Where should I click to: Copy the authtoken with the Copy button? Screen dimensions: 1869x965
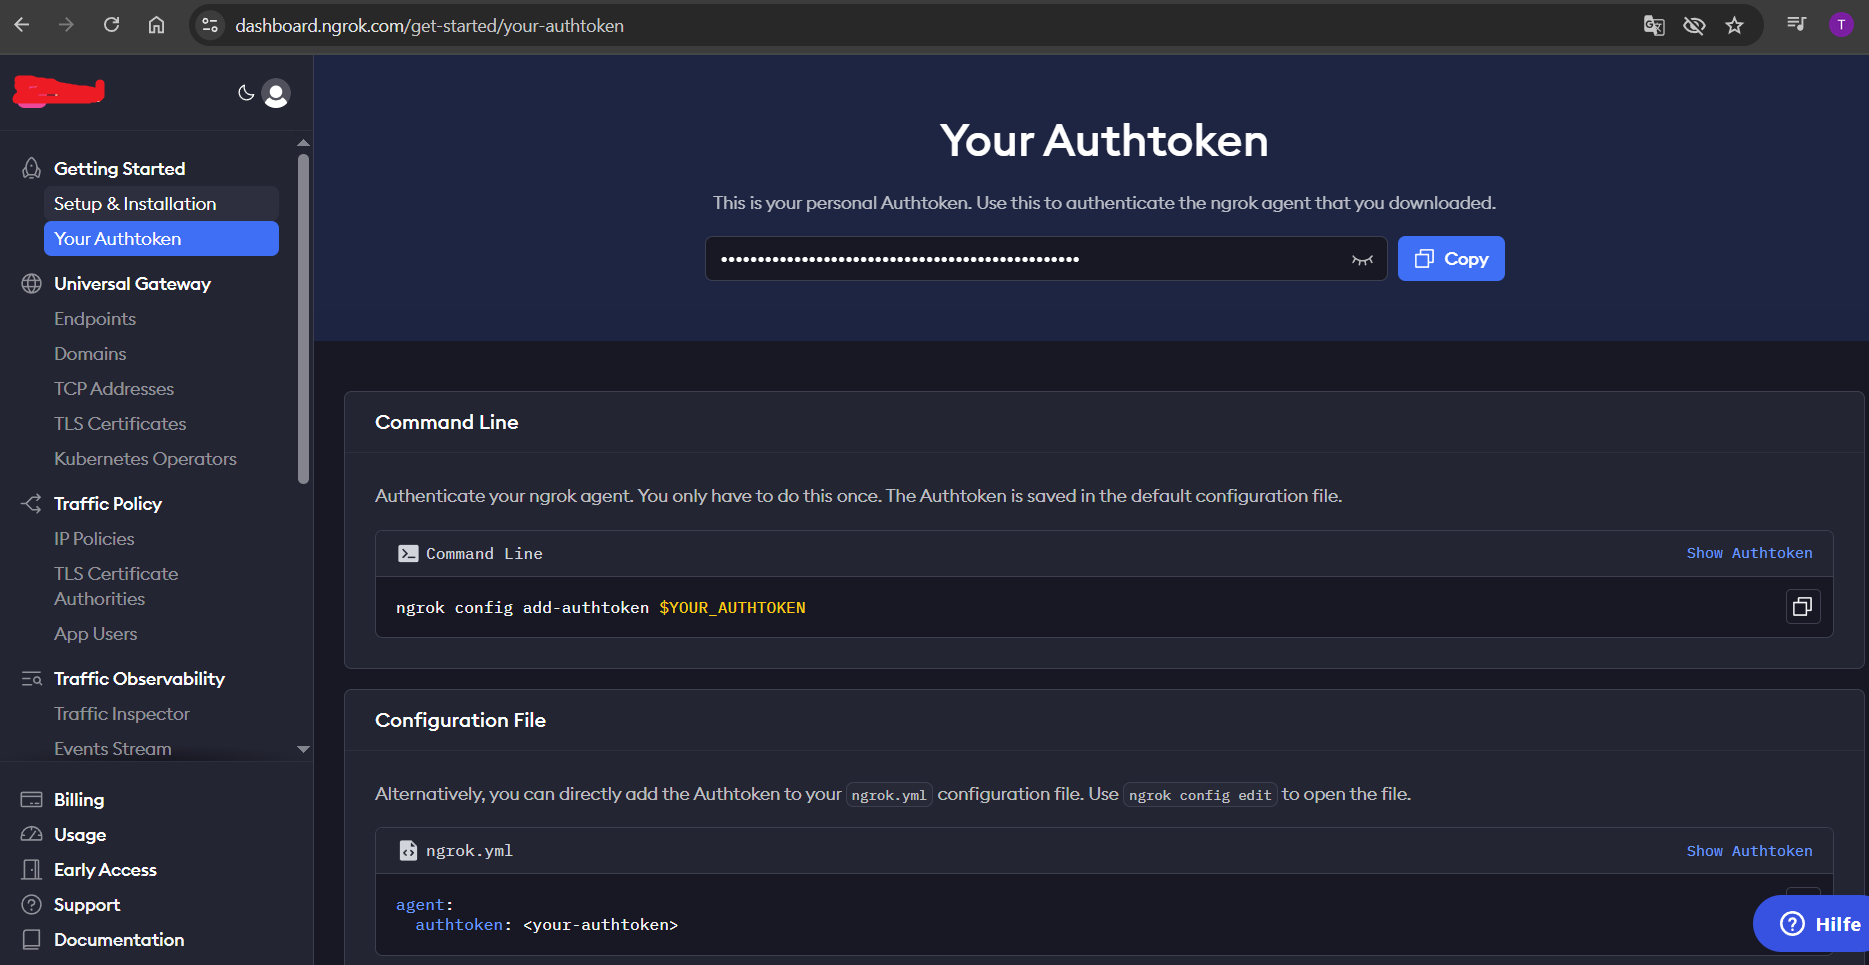tap(1451, 258)
